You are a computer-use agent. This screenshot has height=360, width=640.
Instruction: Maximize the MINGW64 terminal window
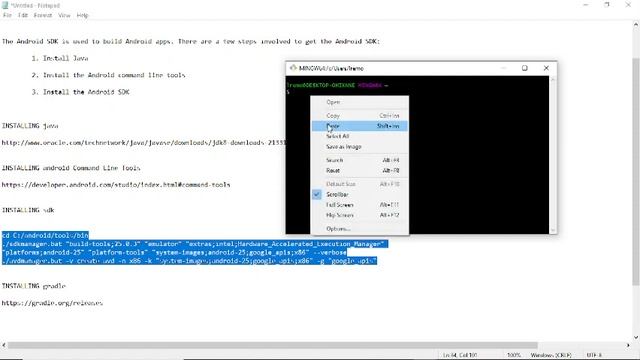[524, 68]
